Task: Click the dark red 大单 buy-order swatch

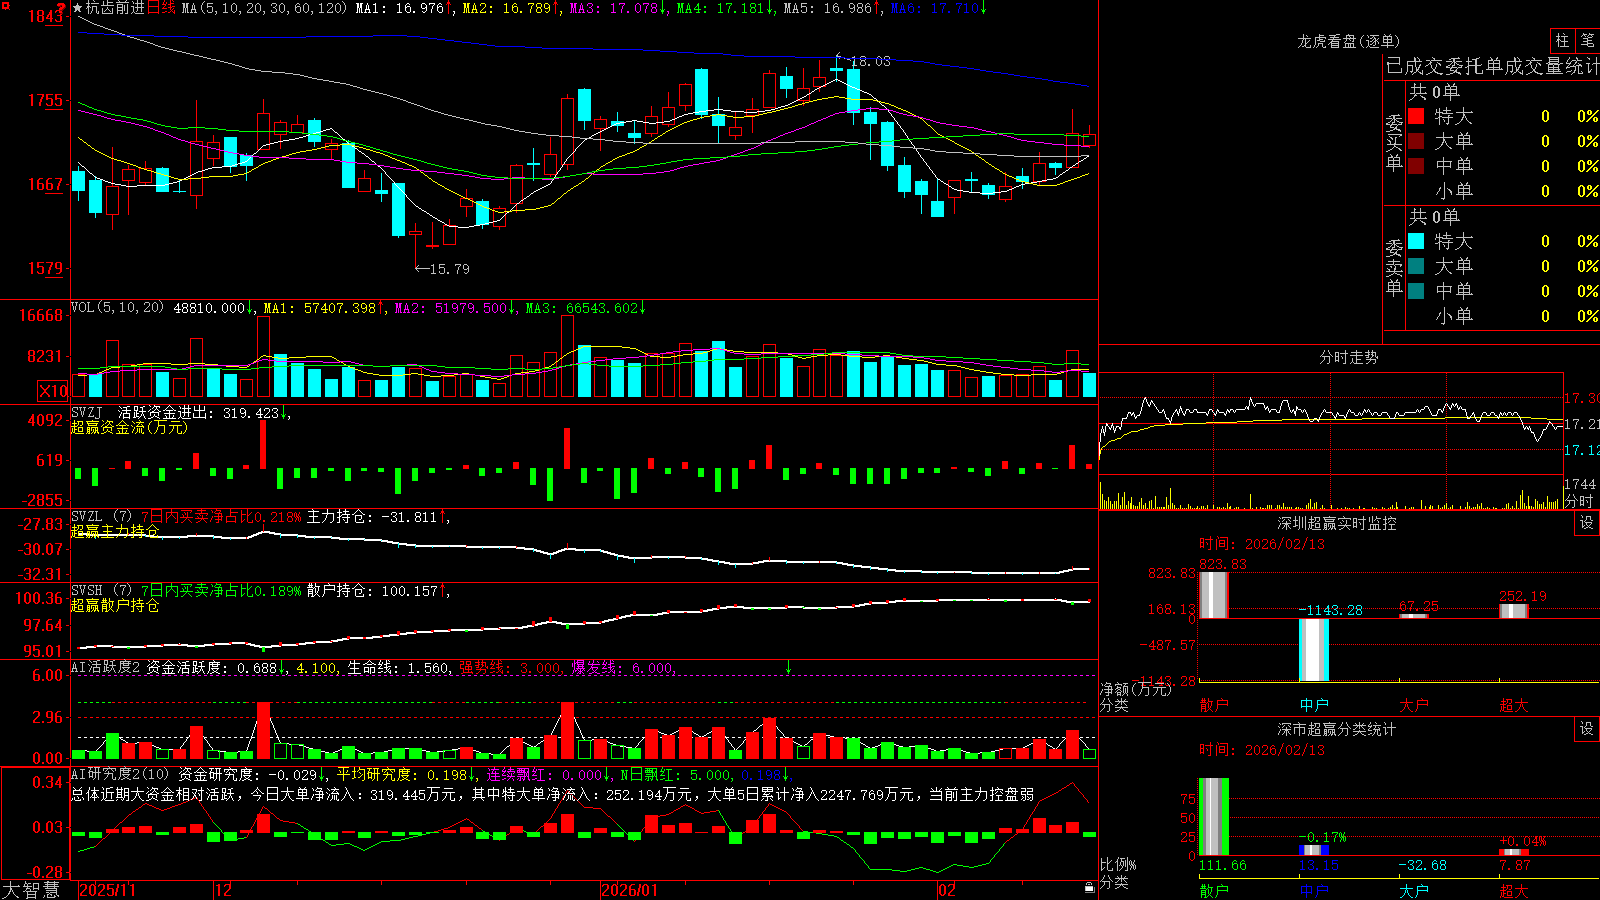Action: [x=1416, y=141]
